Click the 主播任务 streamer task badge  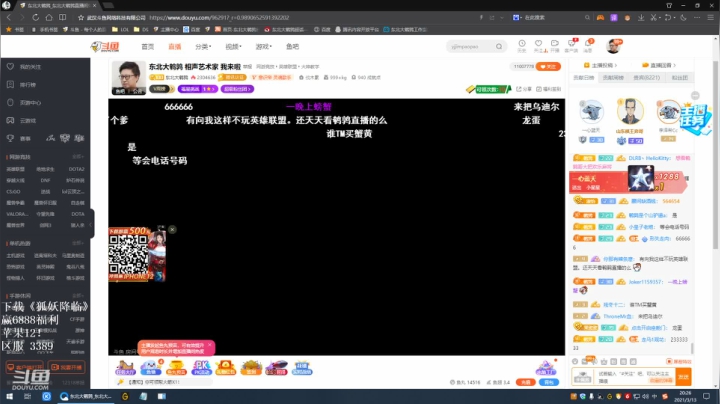(x=694, y=118)
